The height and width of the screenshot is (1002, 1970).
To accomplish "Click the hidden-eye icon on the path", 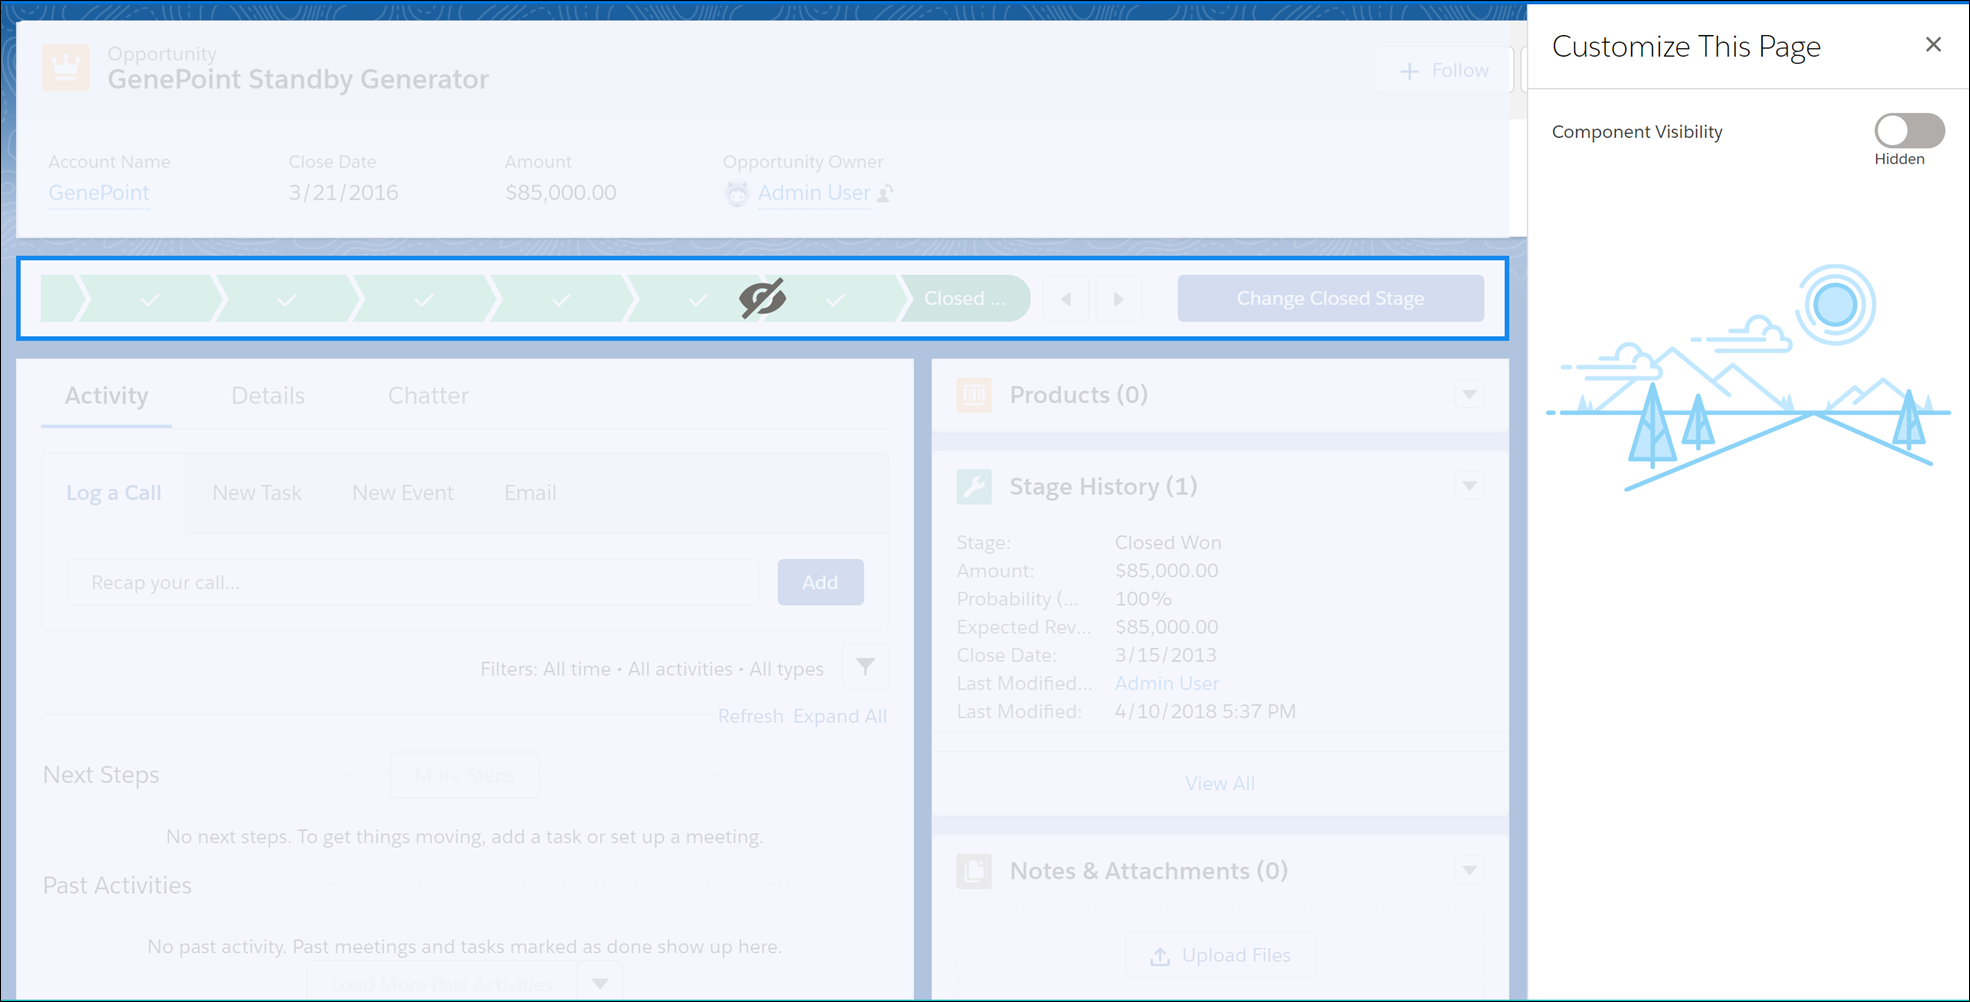I will 762,298.
